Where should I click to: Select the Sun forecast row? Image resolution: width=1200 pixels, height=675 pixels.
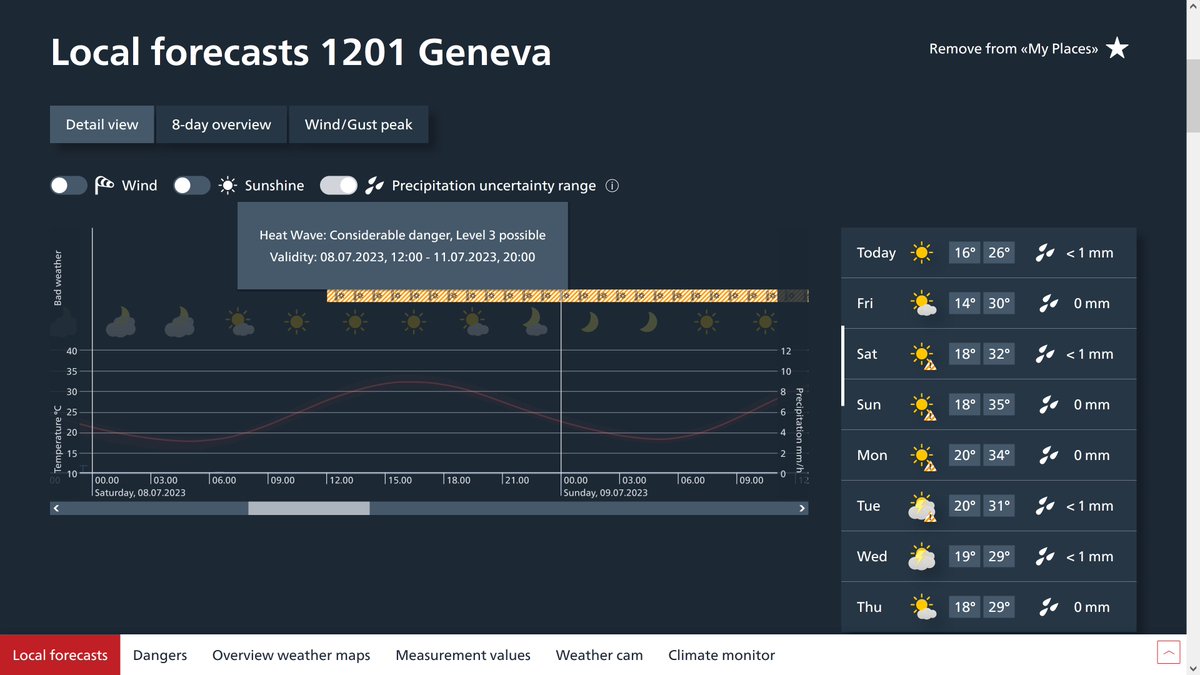pyautogui.click(x=989, y=405)
